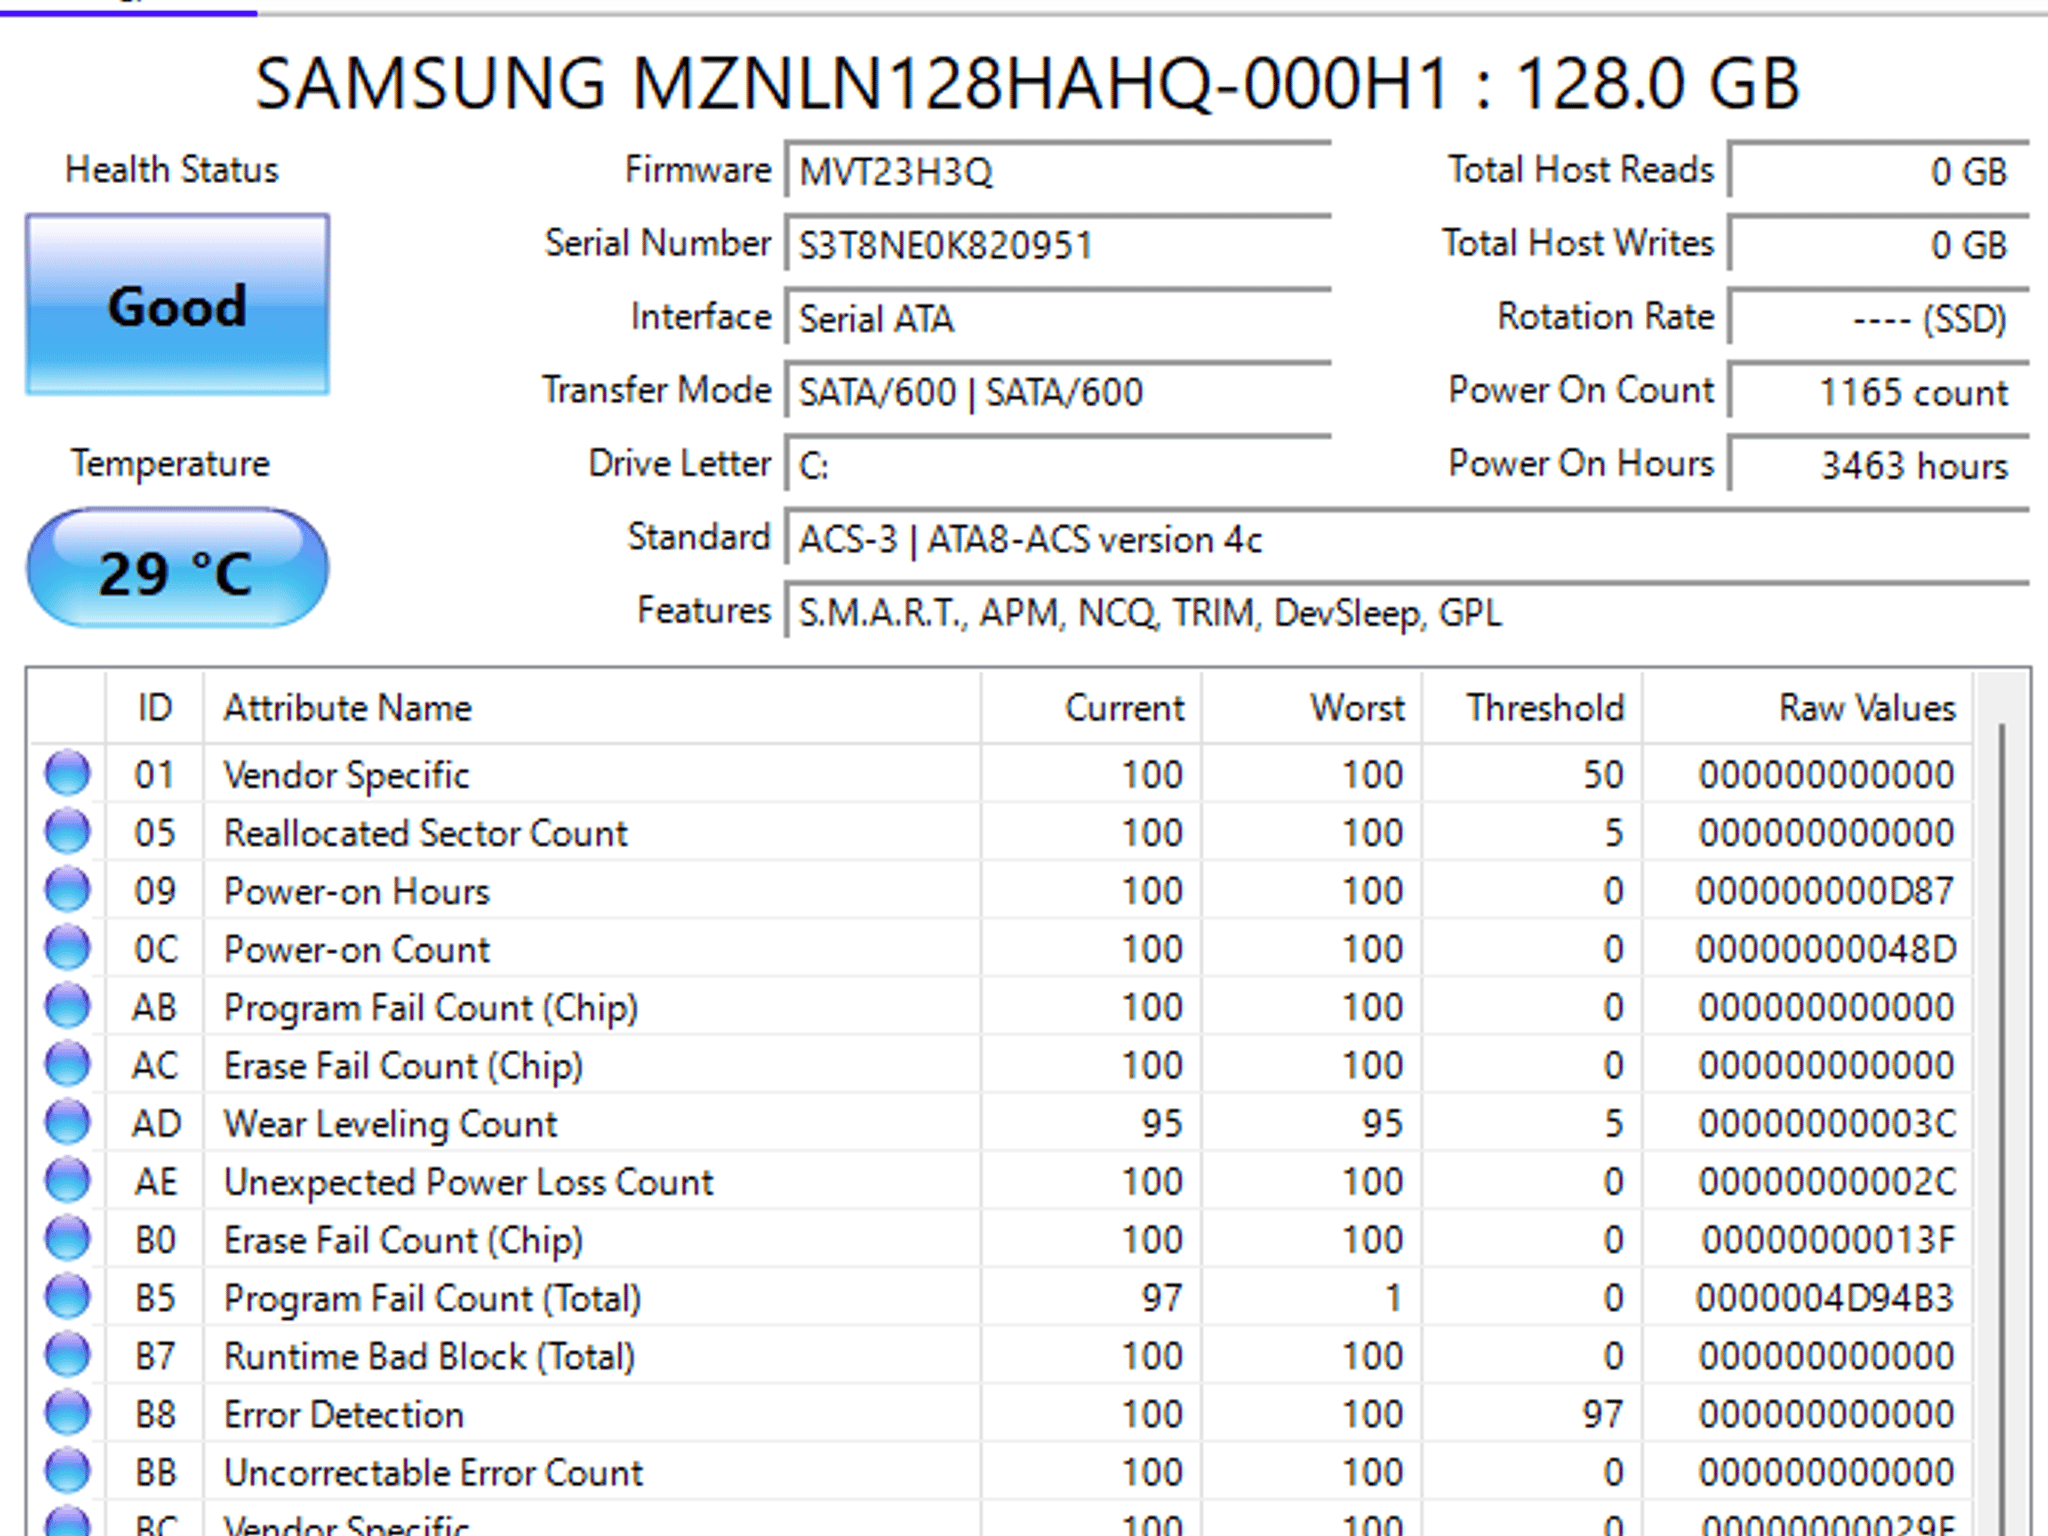The height and width of the screenshot is (1536, 2048).
Task: Click the Raw Values column header
Action: (x=1808, y=707)
